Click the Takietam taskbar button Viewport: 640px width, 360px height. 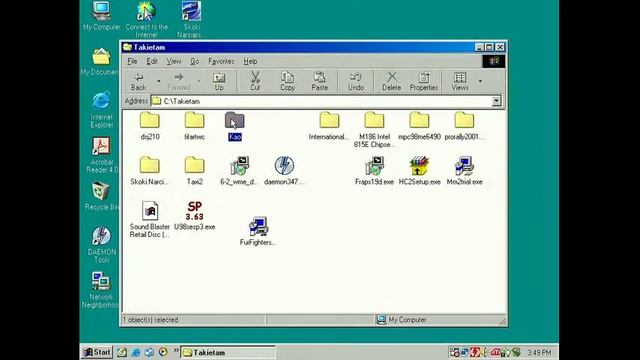pos(228,352)
